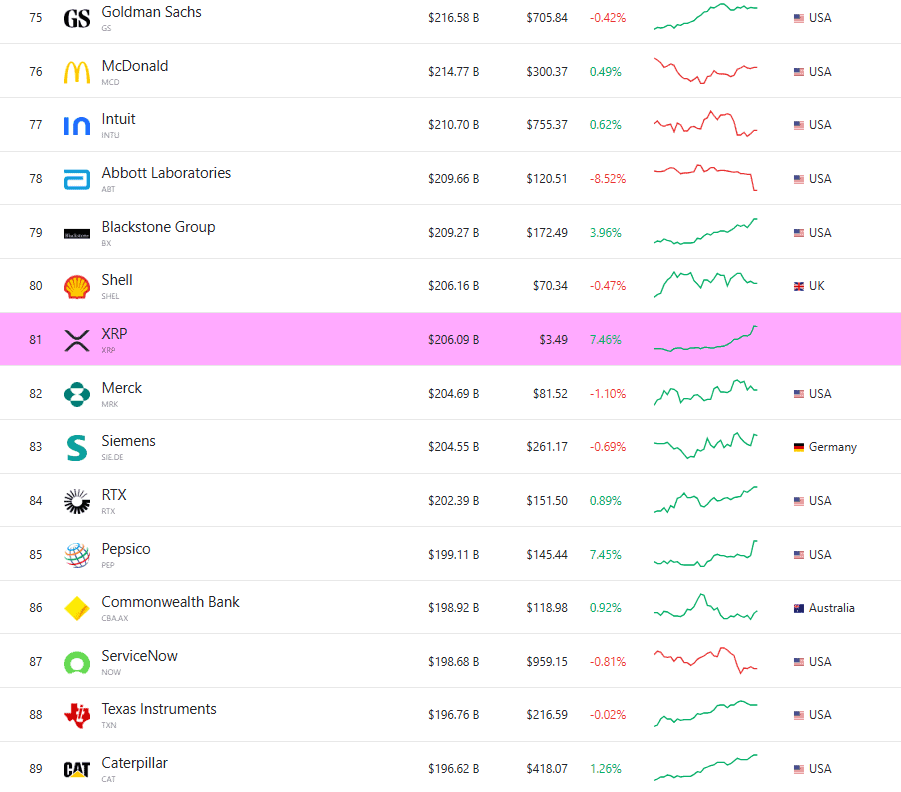
Task: Open the Goldman Sachs company link
Action: [152, 12]
